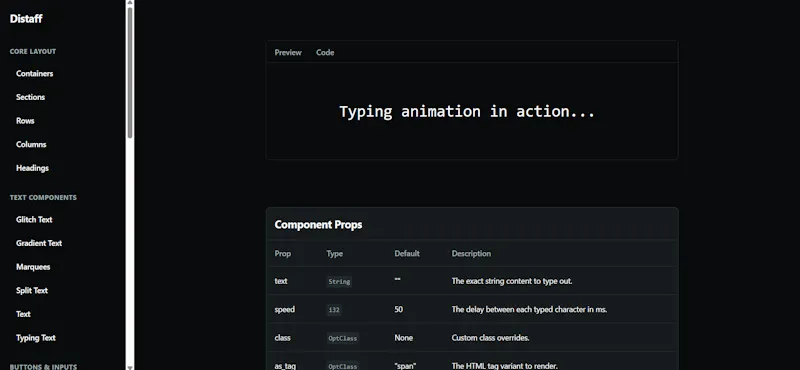Click the sidebar scrollbar up arrow
The image size is (800, 370).
point(130,3)
